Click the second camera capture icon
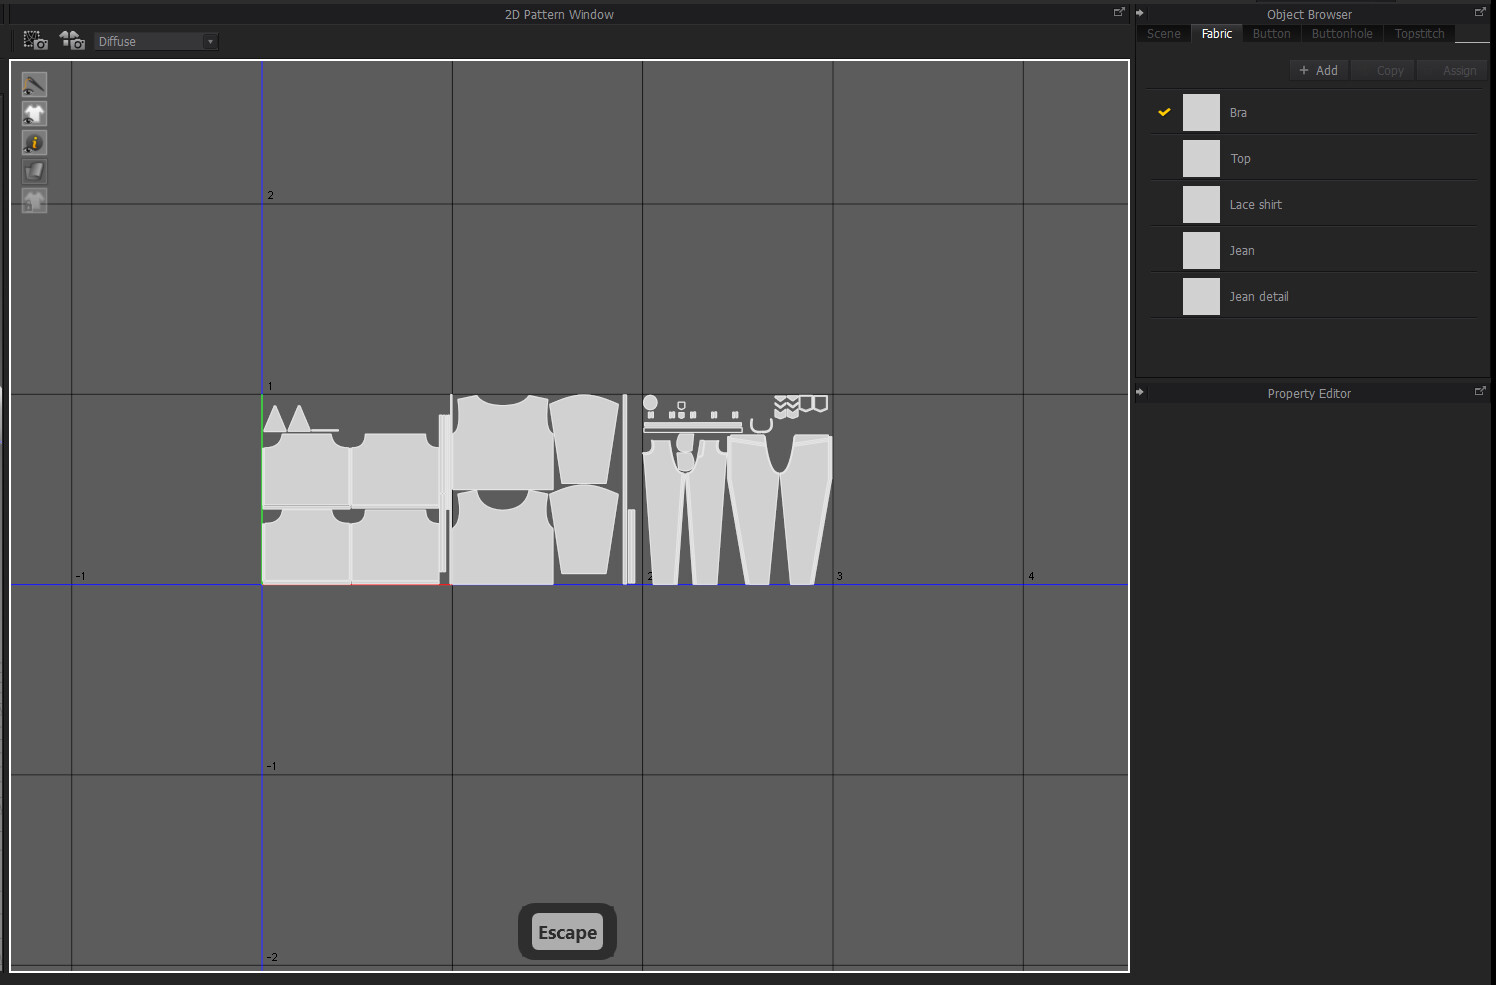Screen dimensions: 1496x985 click(x=71, y=40)
